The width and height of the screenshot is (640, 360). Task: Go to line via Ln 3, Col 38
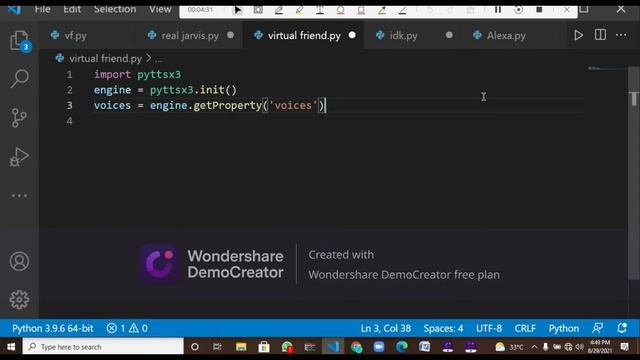386,328
